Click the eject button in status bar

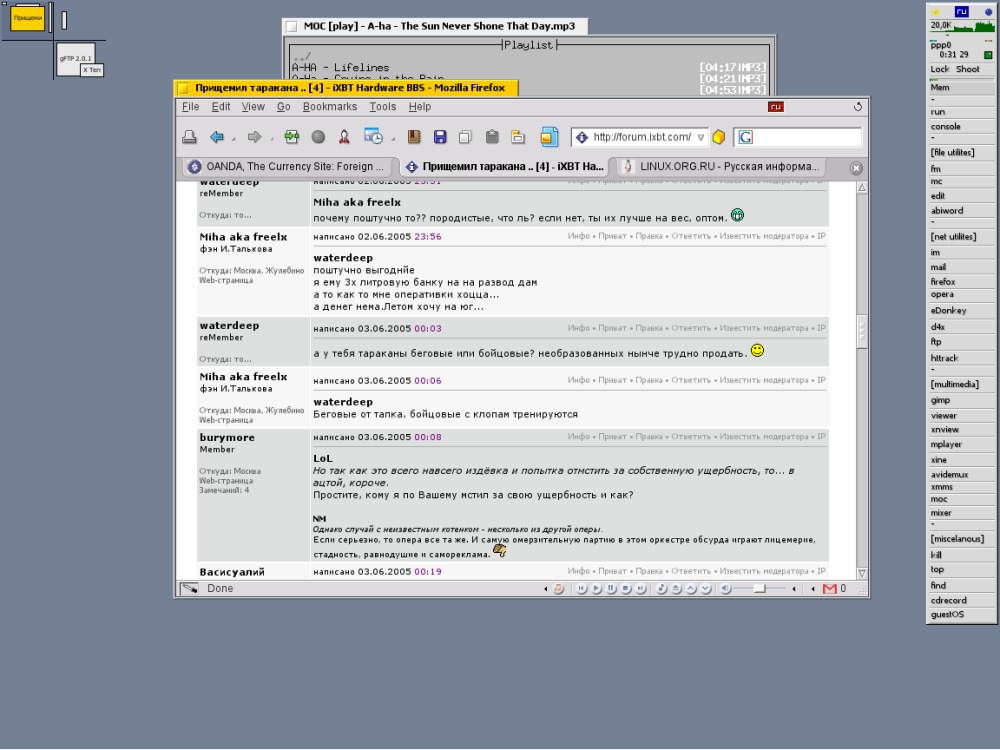676,589
